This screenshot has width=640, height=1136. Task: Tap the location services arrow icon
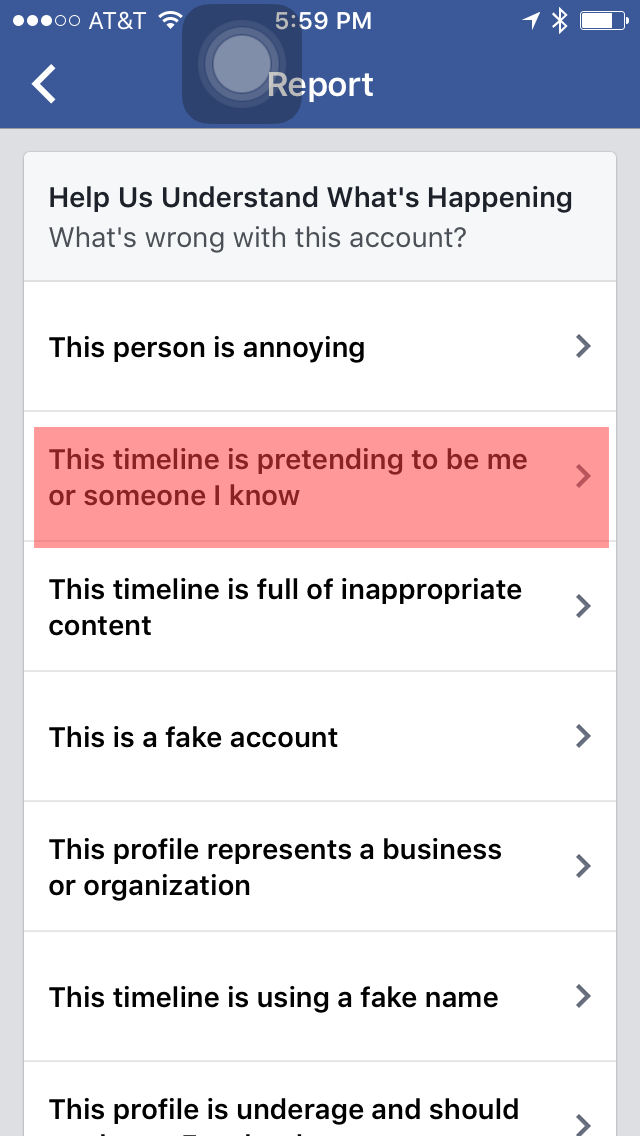click(x=530, y=20)
